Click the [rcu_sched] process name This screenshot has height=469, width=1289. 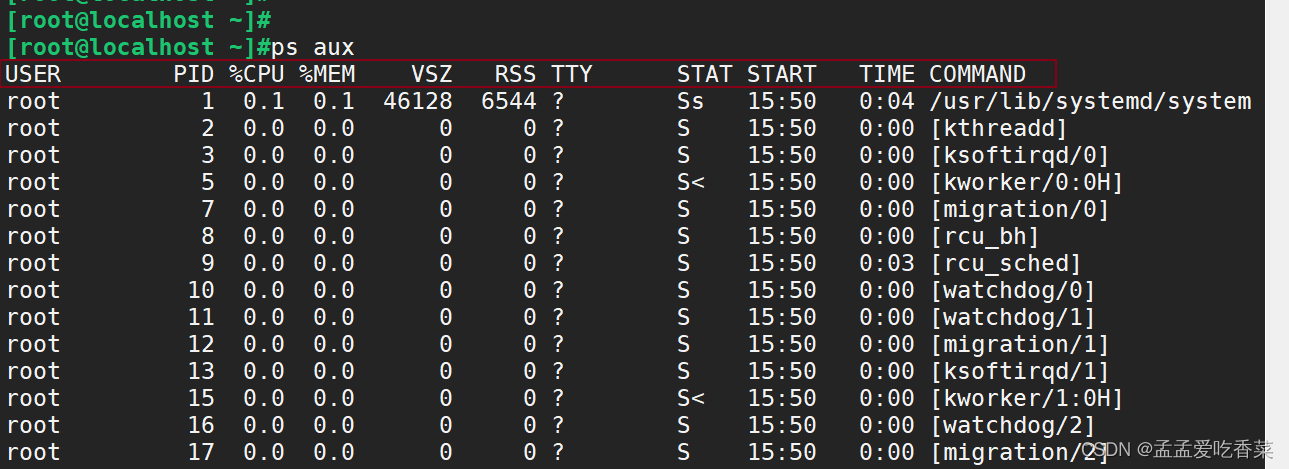click(1006, 263)
